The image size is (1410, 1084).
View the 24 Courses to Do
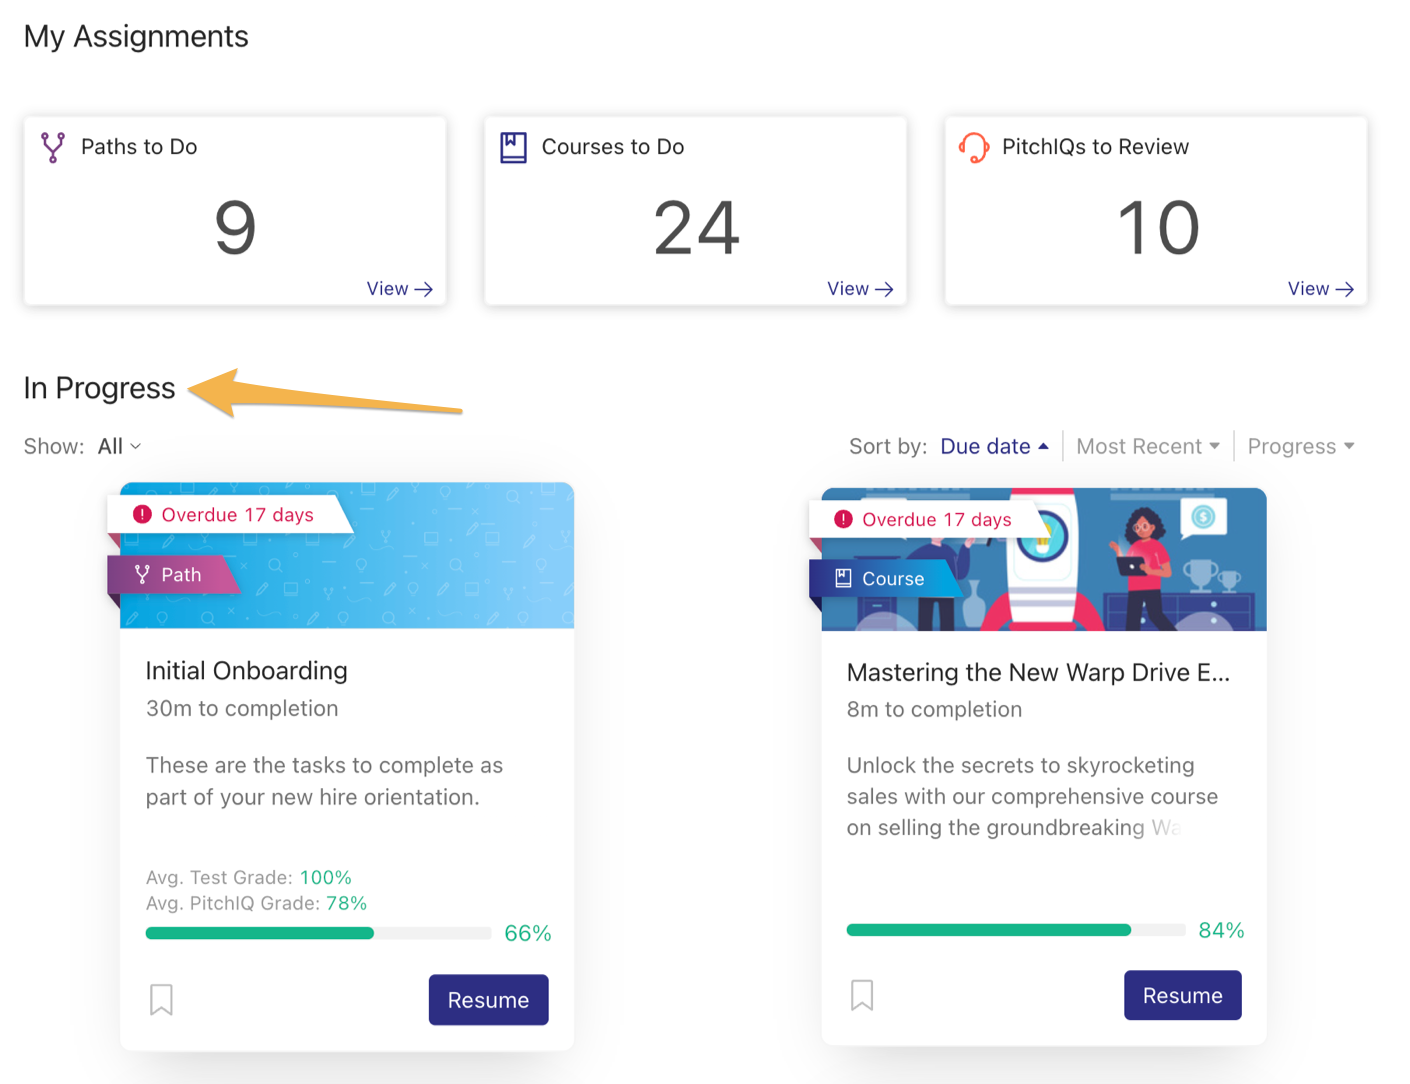tap(860, 289)
